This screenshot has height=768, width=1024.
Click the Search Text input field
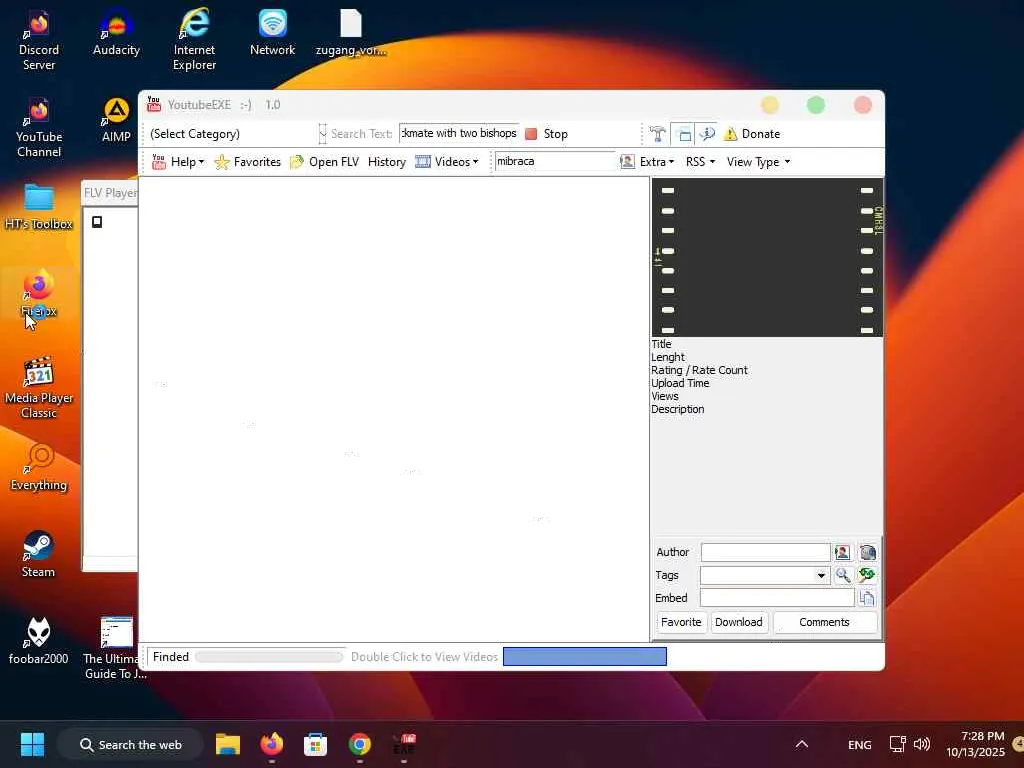458,133
